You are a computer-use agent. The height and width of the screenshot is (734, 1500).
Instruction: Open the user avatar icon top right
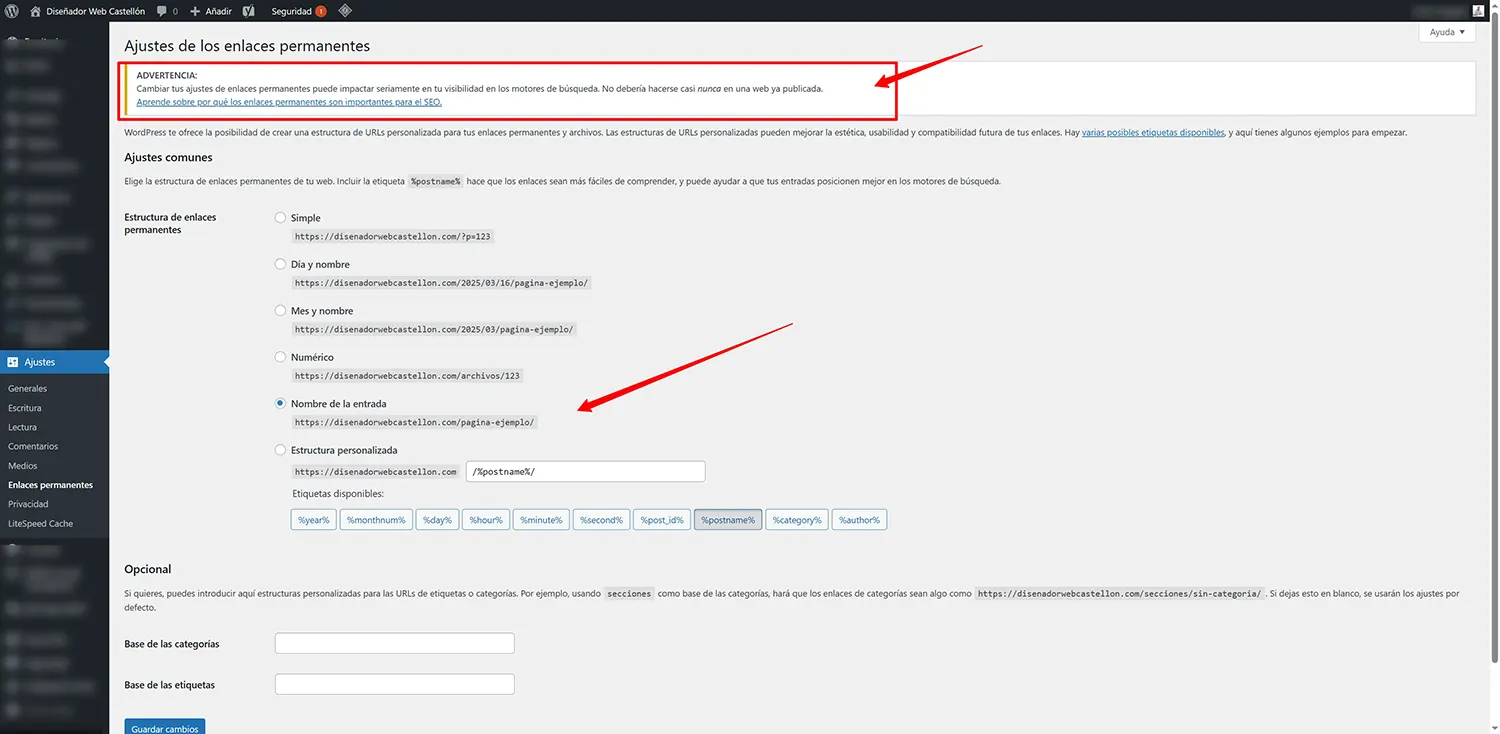1478,11
